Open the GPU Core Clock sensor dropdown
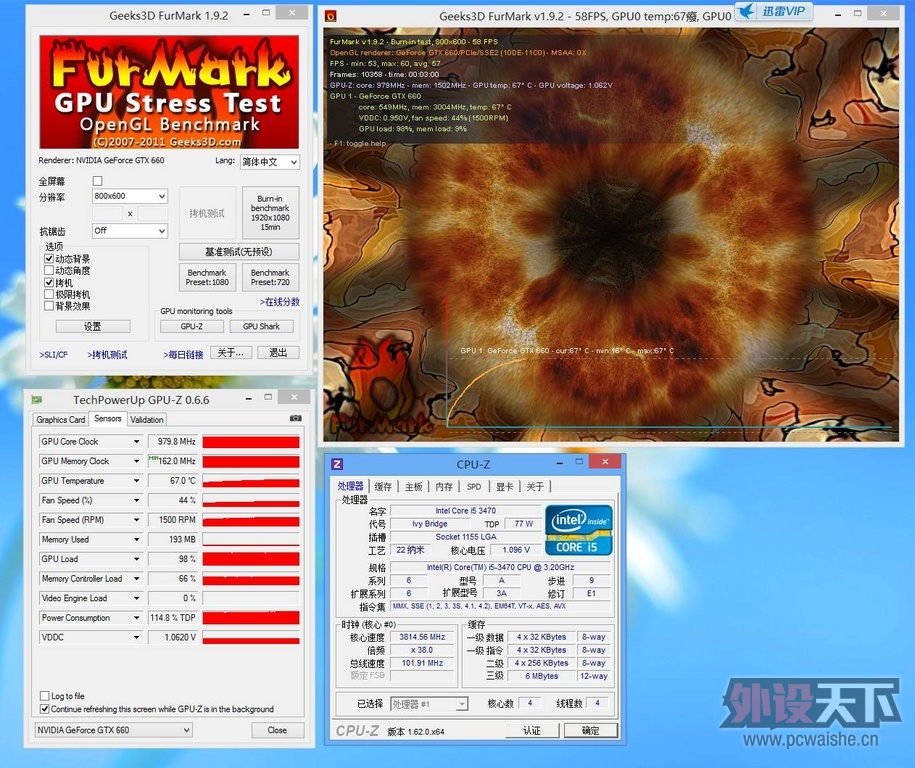The image size is (915, 768). 136,442
